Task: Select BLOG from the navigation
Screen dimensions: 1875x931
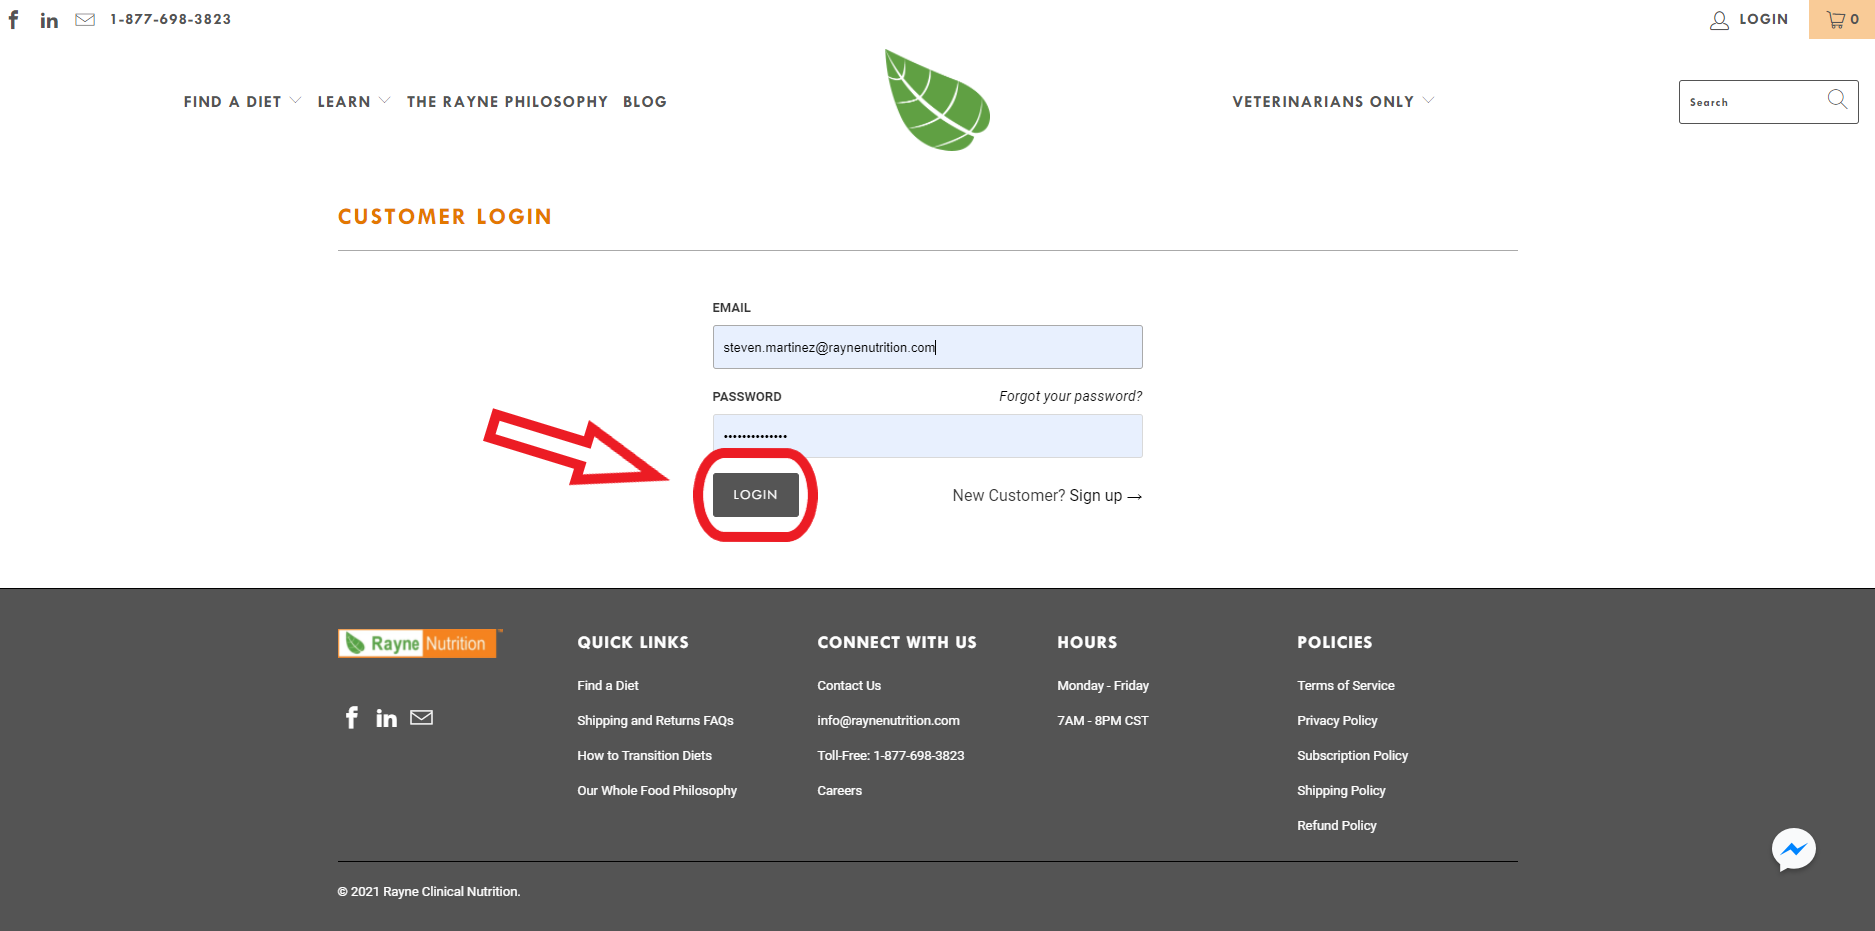Action: click(644, 101)
